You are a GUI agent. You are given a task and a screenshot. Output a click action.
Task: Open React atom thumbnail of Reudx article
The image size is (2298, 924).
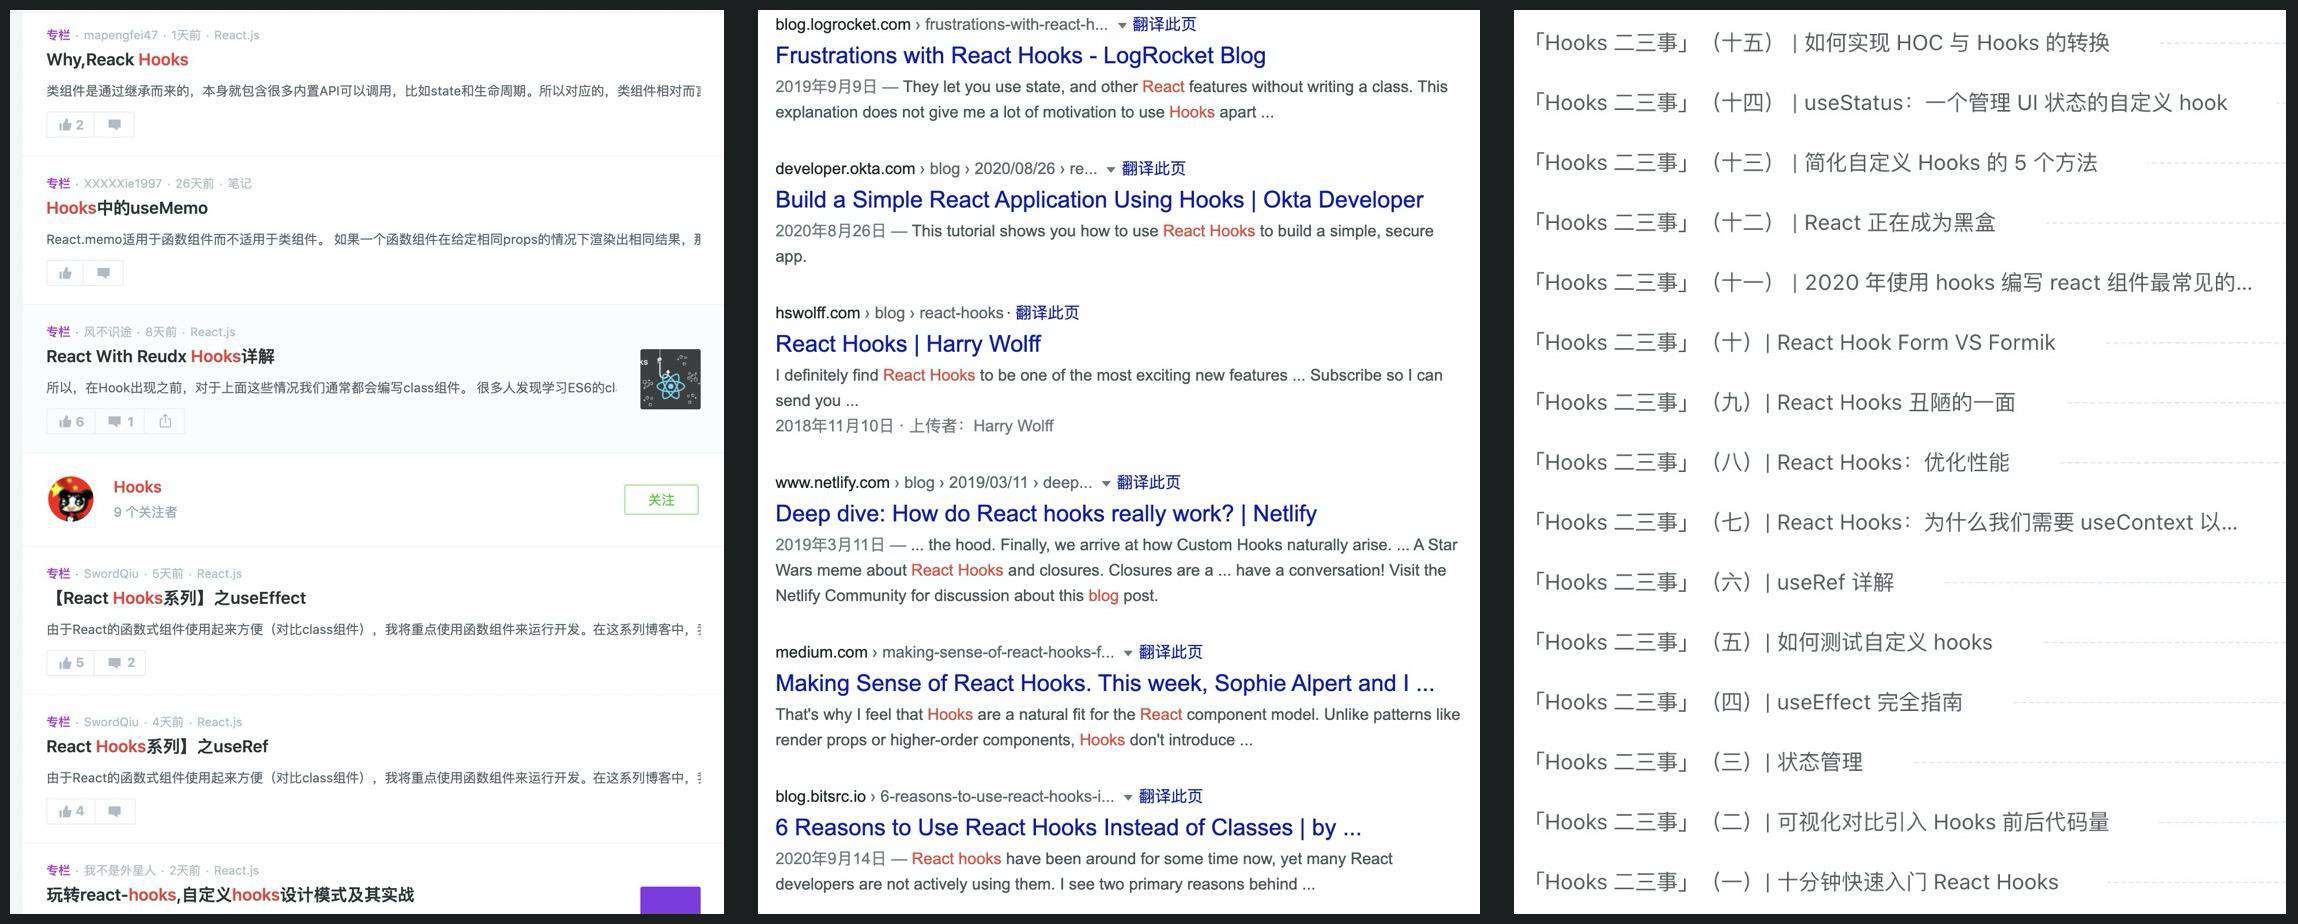pos(670,379)
